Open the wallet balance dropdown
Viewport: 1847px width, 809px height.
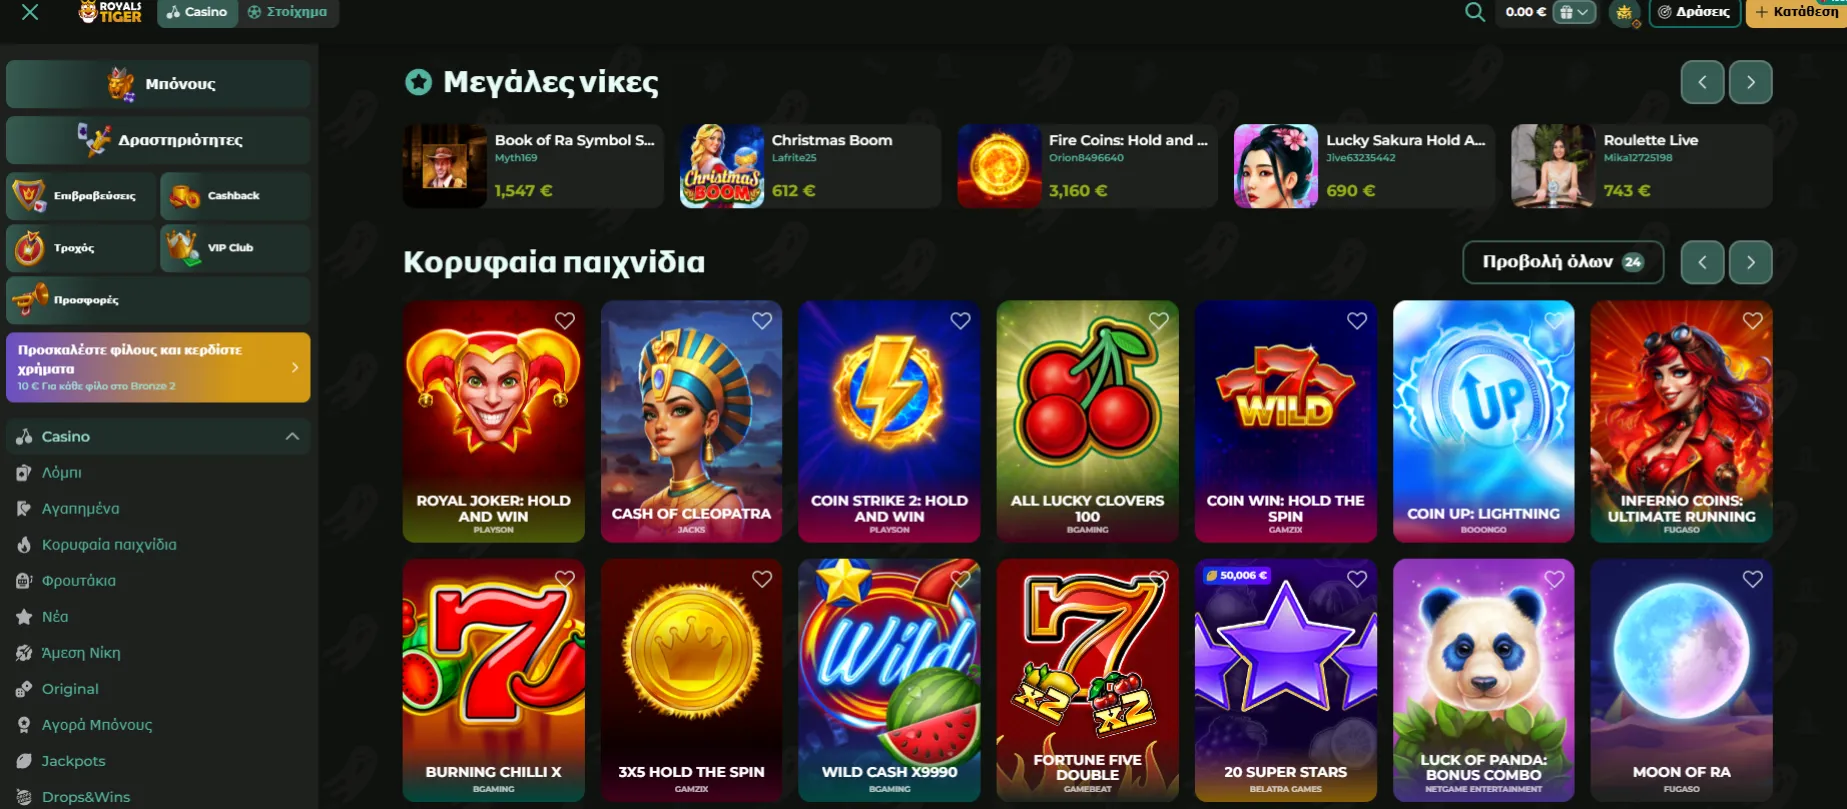point(1575,12)
